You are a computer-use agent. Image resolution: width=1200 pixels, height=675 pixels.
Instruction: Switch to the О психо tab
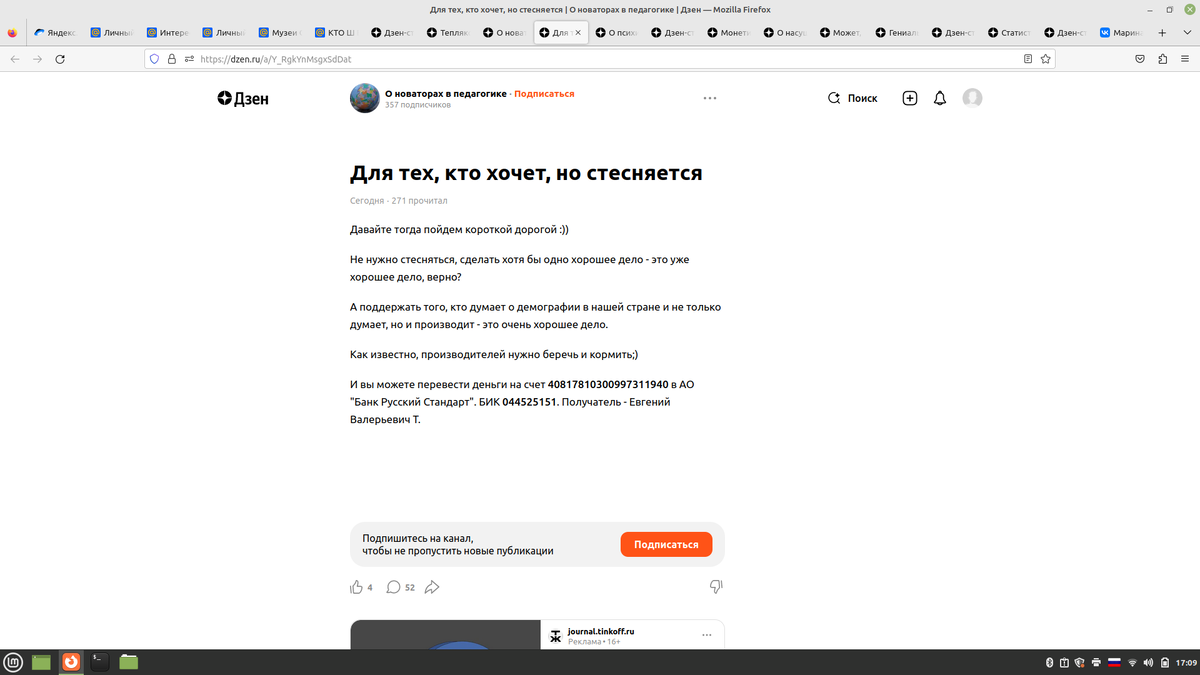(x=617, y=32)
